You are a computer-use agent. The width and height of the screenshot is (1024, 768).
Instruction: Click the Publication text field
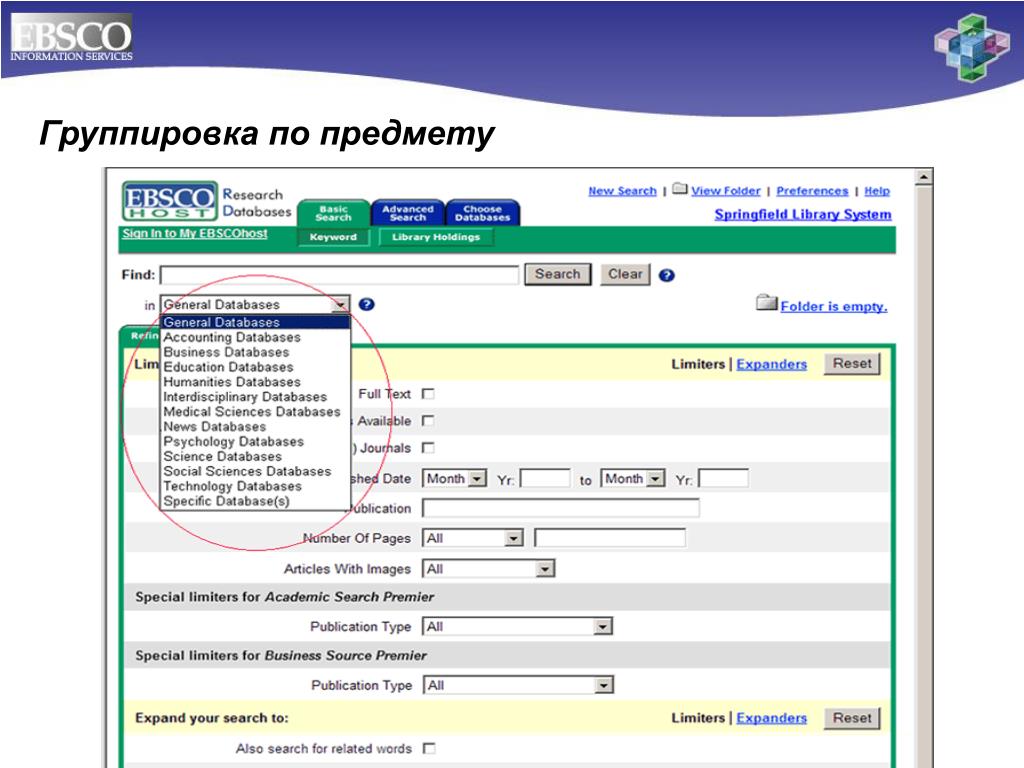[560, 508]
